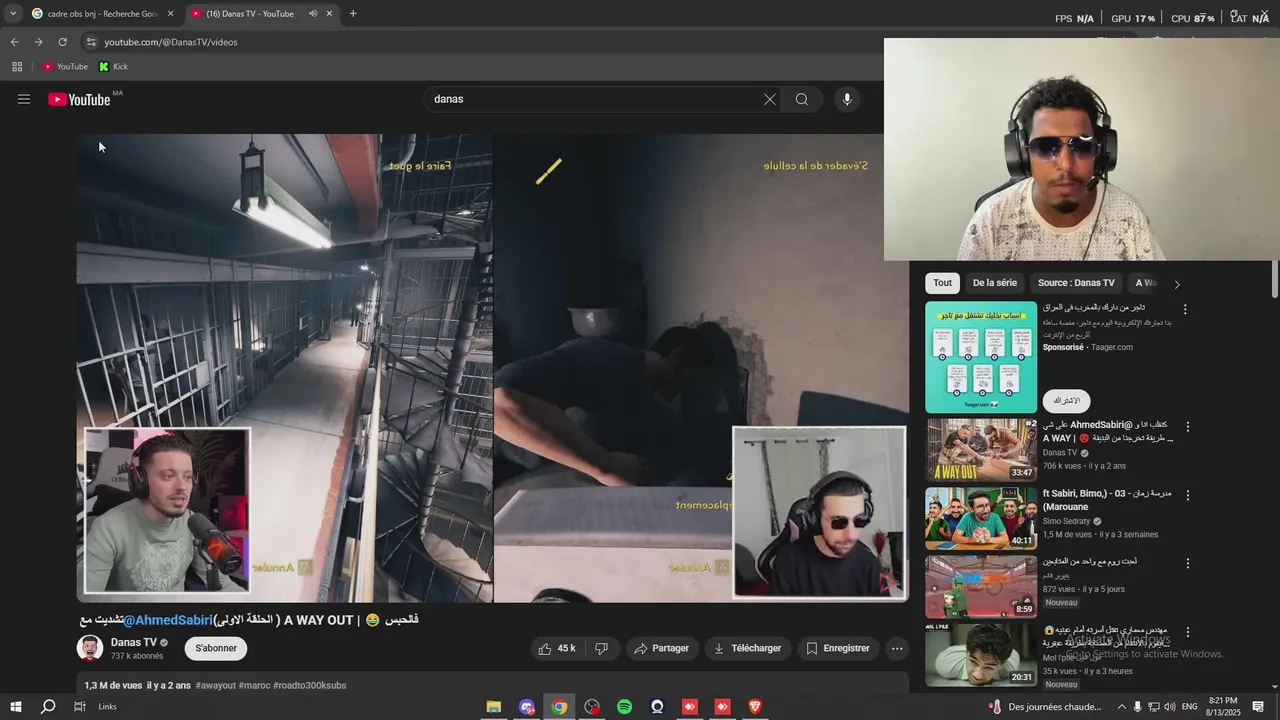Go to YouTube home via the logo
This screenshot has width=1280, height=720.
pos(79,99)
